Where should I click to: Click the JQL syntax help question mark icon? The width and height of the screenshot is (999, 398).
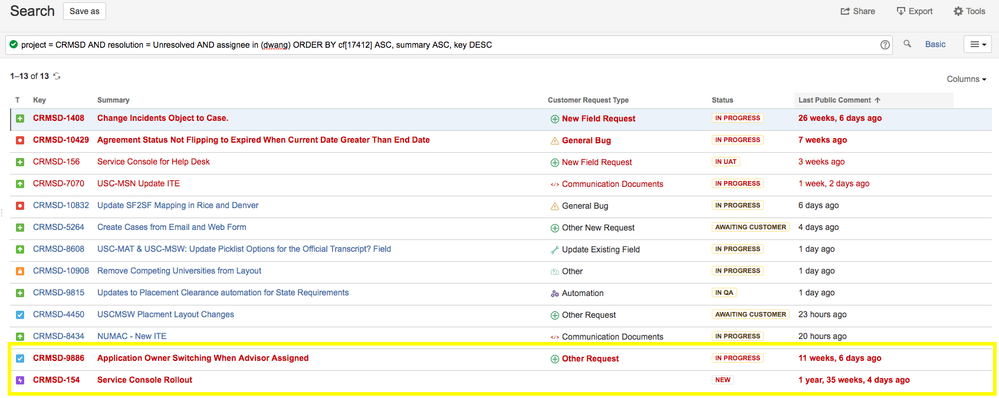tap(885, 45)
